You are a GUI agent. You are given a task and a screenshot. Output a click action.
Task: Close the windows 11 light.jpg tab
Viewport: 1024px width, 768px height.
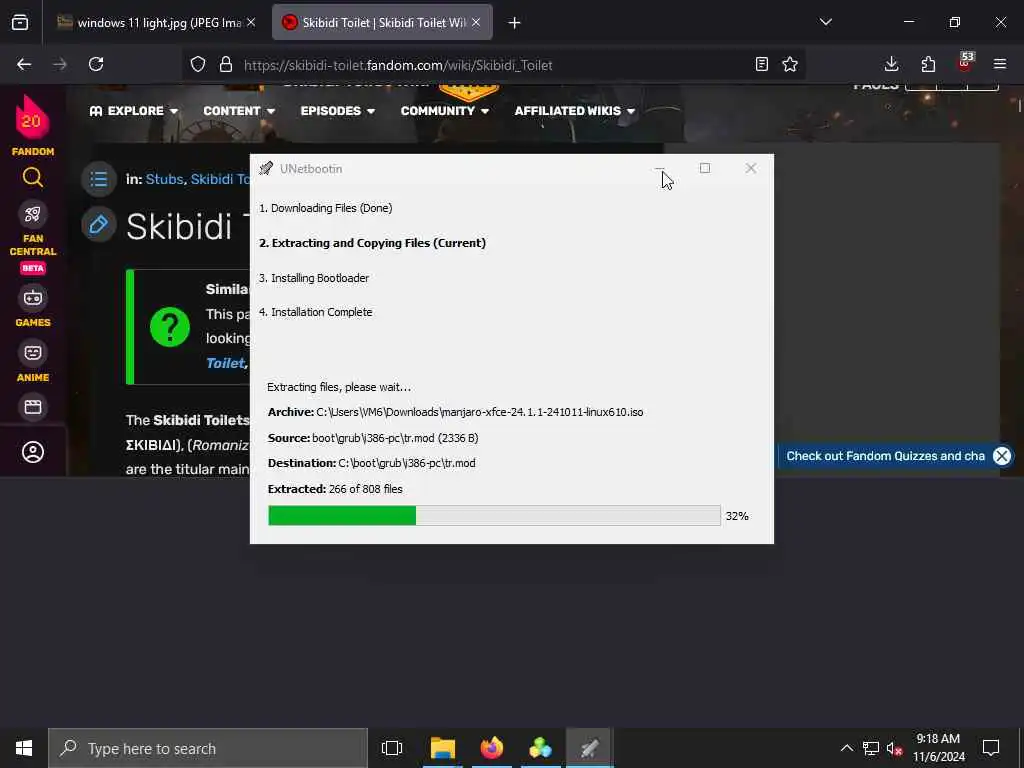[x=251, y=23]
